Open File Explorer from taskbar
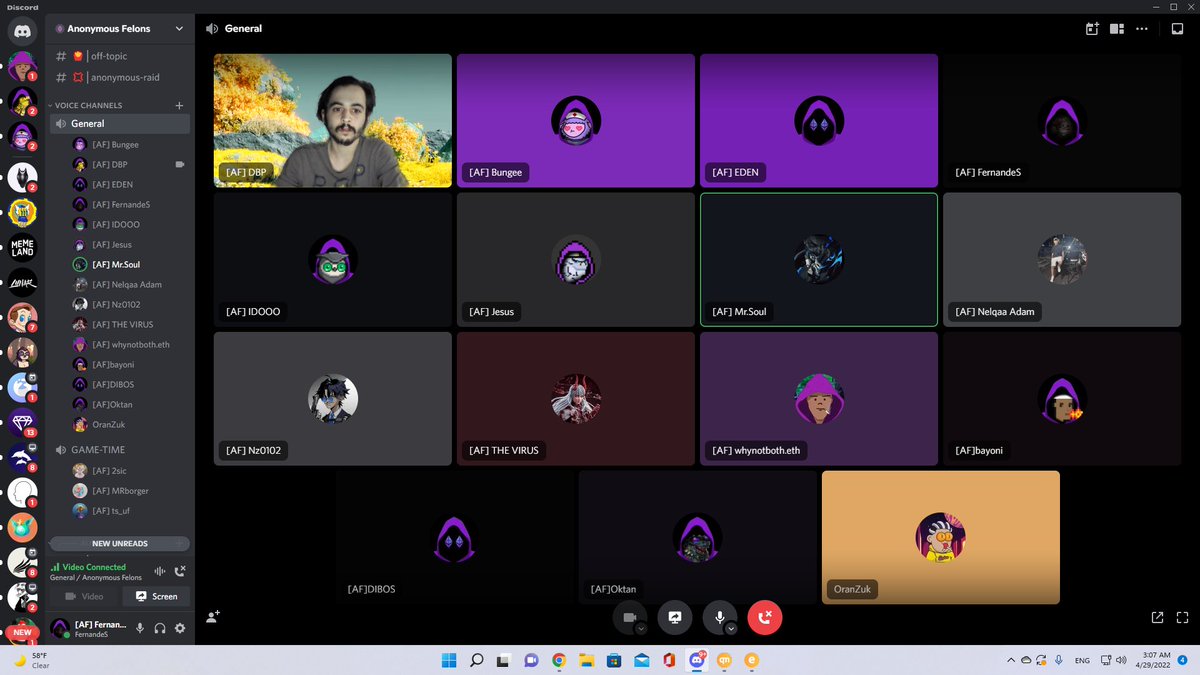 [587, 660]
